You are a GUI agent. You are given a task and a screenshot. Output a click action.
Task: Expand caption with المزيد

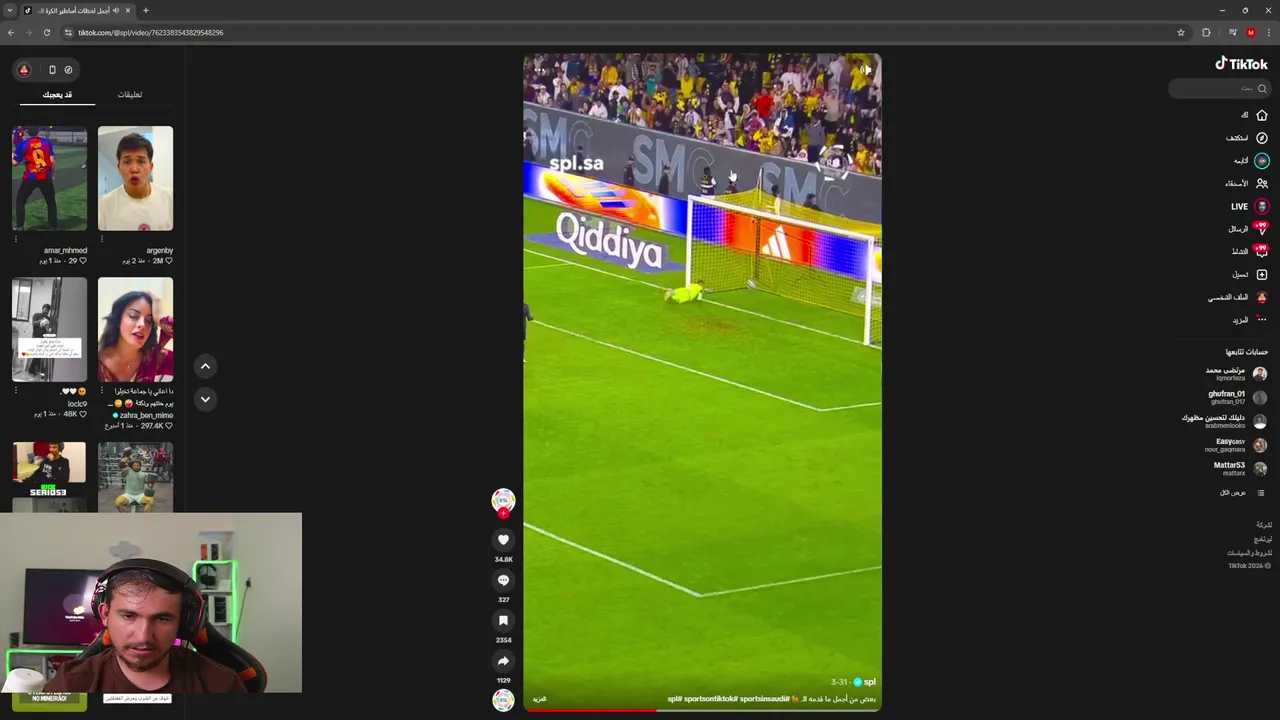click(539, 699)
